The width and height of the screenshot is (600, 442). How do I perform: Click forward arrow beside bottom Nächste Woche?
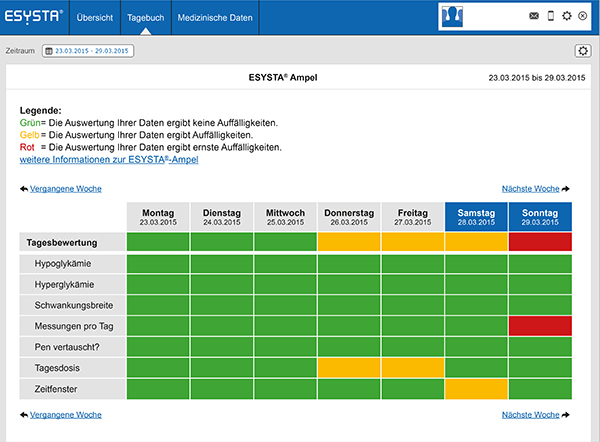click(566, 415)
